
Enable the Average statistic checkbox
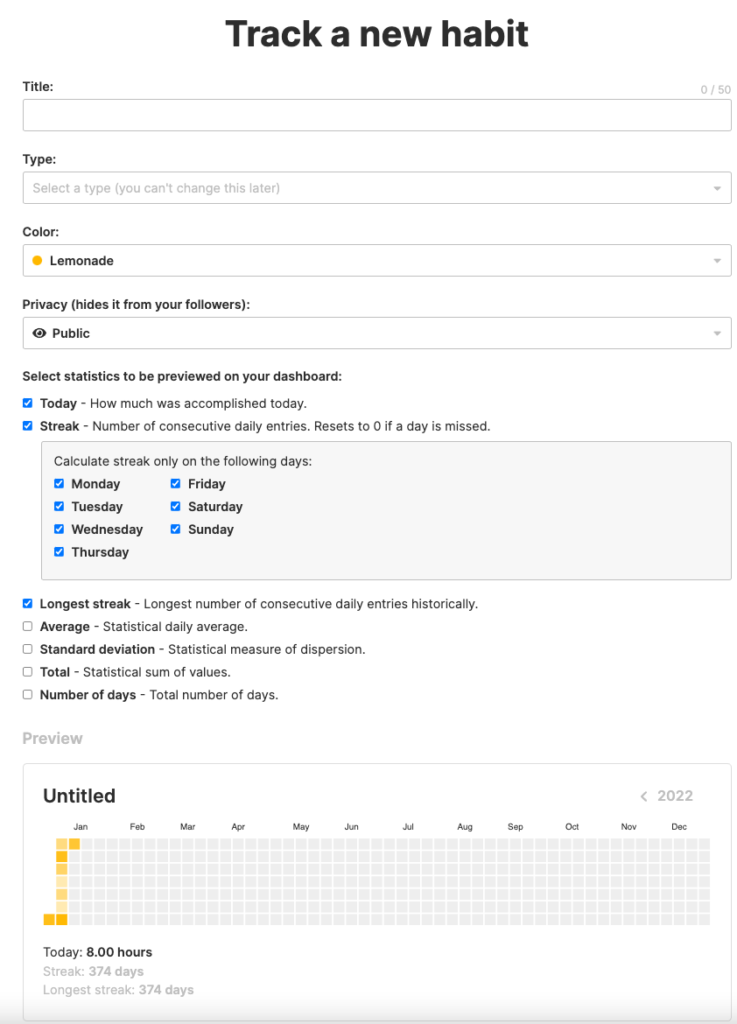click(x=28, y=627)
